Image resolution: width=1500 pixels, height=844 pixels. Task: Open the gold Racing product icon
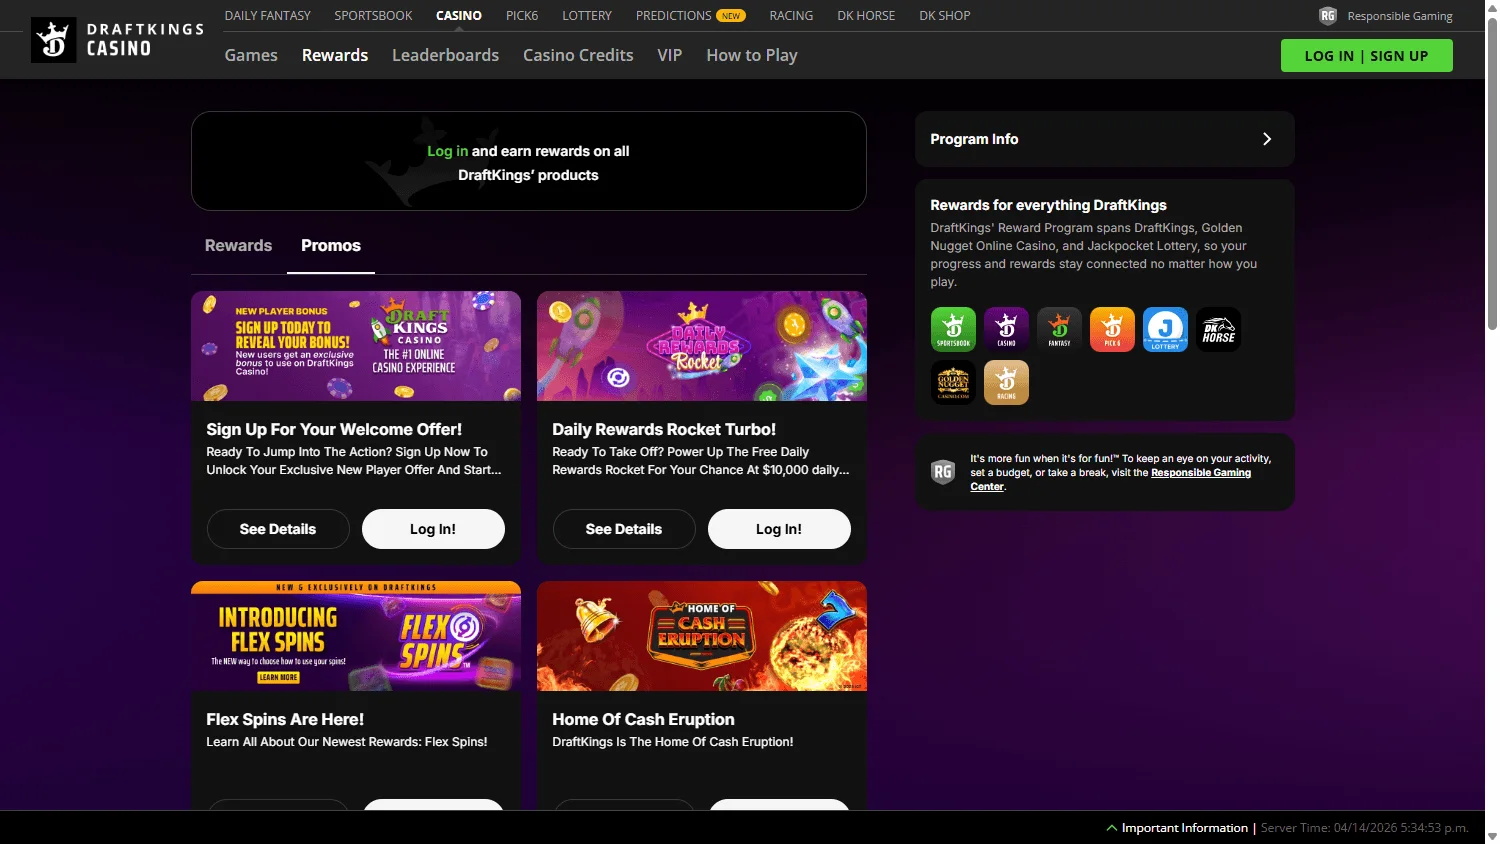(1006, 382)
